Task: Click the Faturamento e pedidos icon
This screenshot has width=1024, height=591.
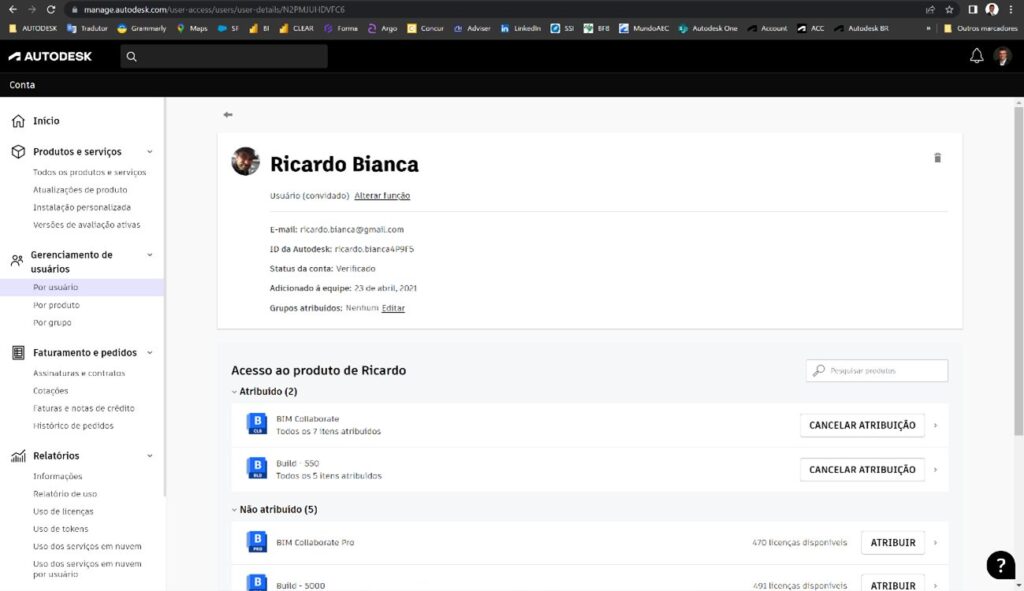Action: coord(18,353)
